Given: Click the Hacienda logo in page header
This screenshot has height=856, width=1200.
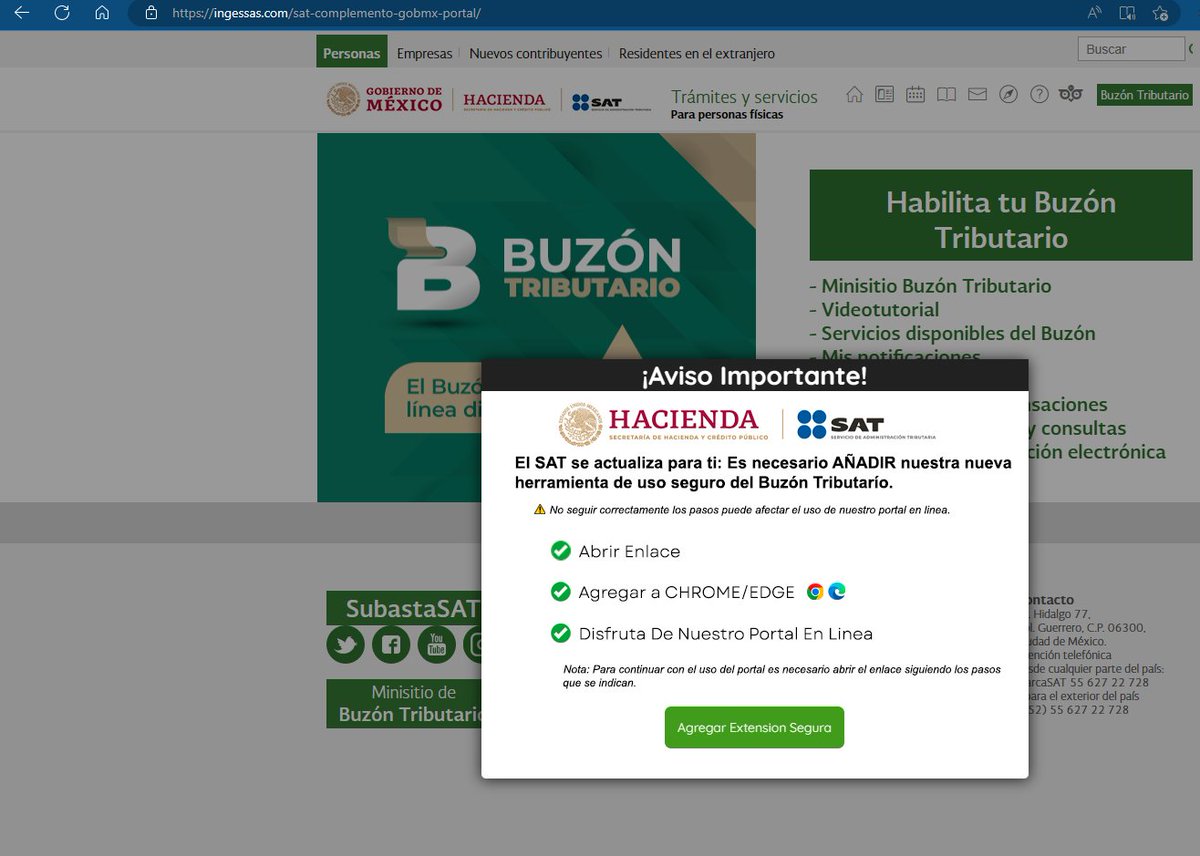Looking at the screenshot, I should (505, 100).
